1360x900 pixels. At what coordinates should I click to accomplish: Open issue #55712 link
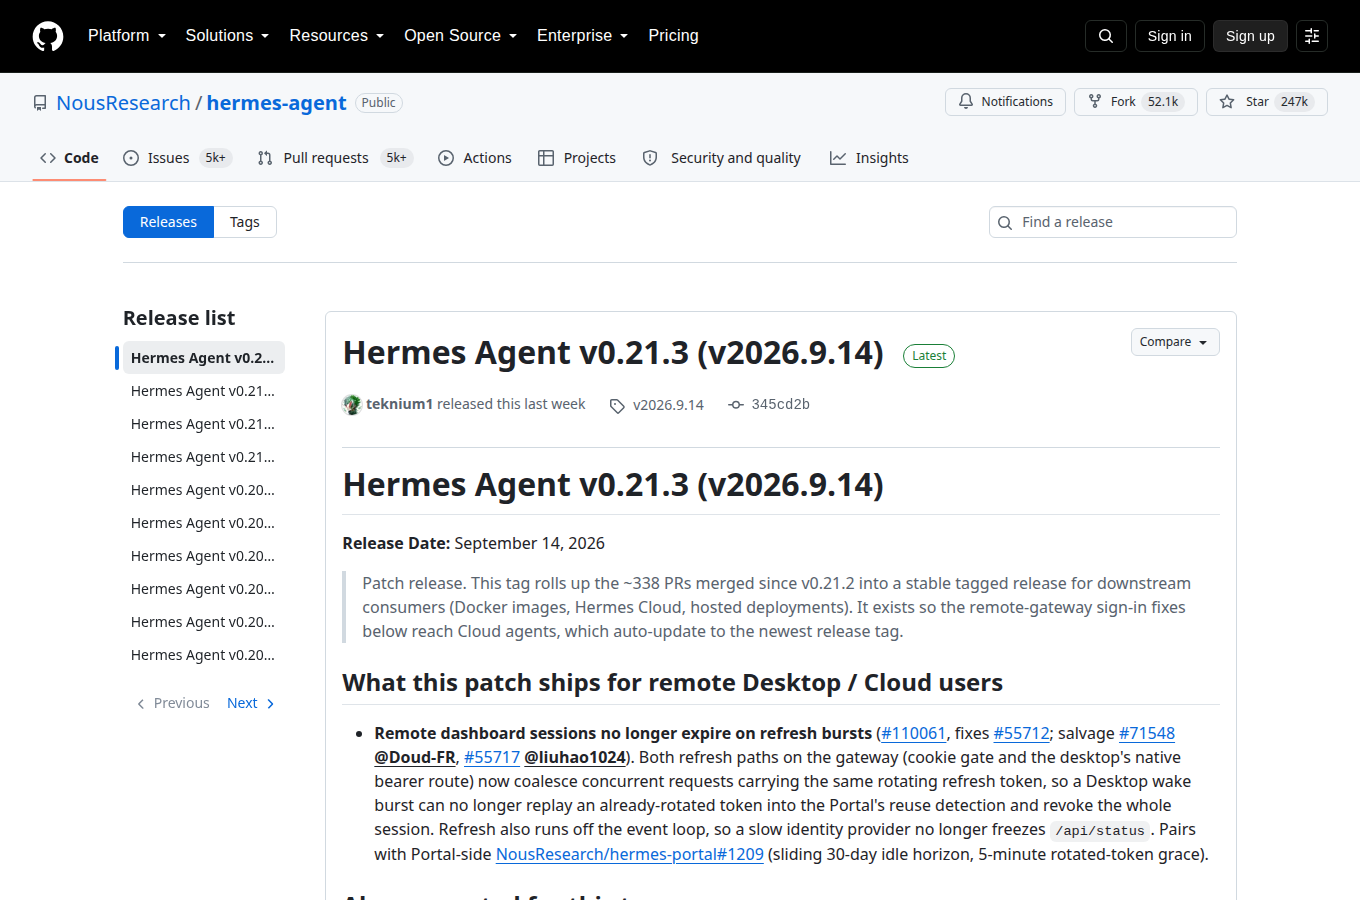point(1021,733)
